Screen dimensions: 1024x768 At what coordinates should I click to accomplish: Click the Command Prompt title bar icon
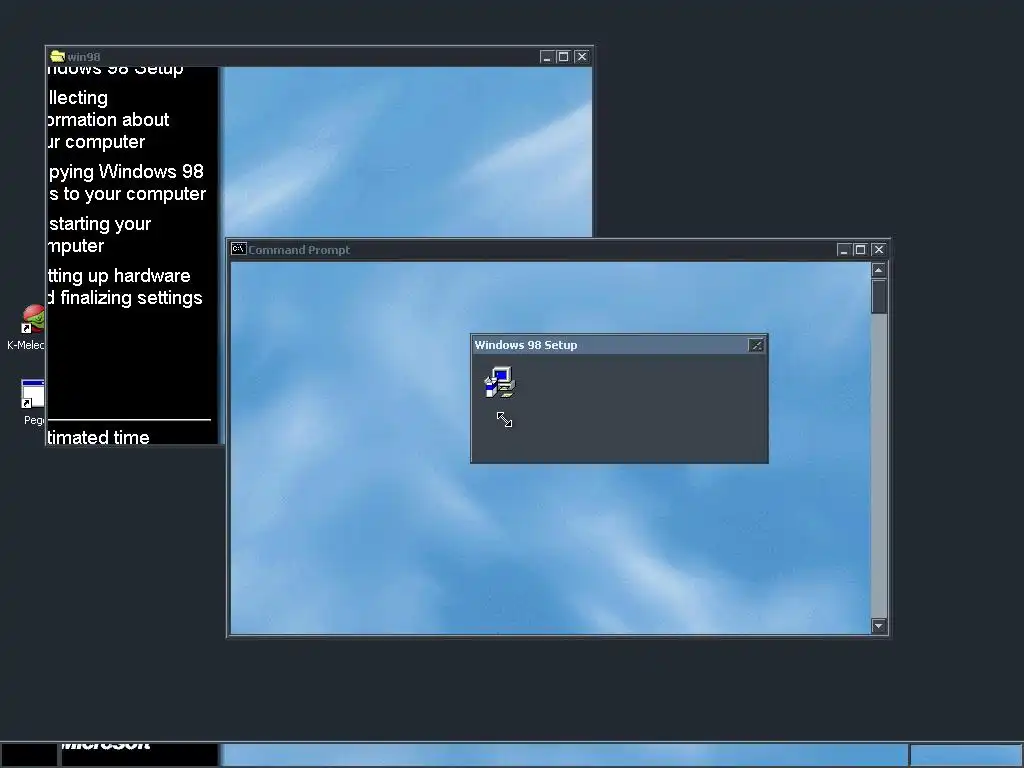coord(238,249)
